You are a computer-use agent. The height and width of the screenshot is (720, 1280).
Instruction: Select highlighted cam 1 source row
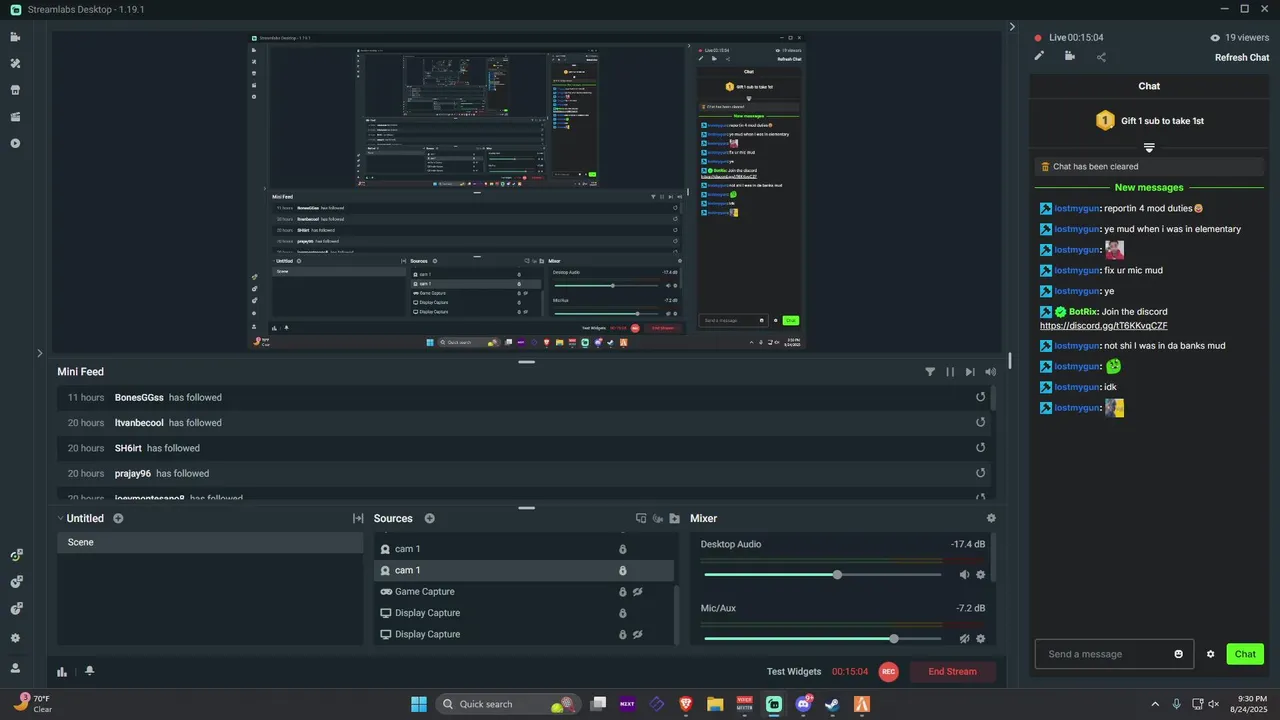524,570
